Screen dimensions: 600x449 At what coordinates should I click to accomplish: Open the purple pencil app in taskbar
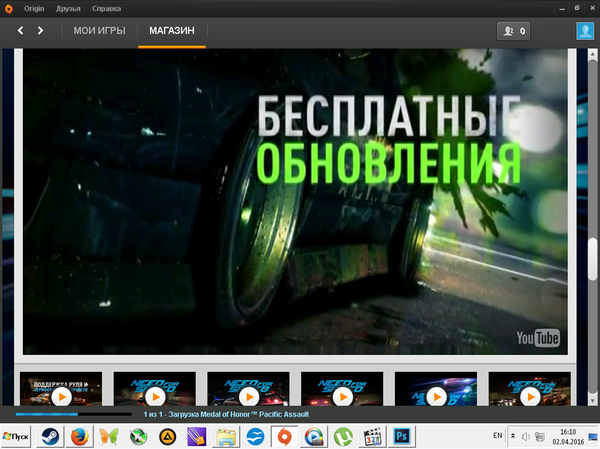click(x=197, y=436)
